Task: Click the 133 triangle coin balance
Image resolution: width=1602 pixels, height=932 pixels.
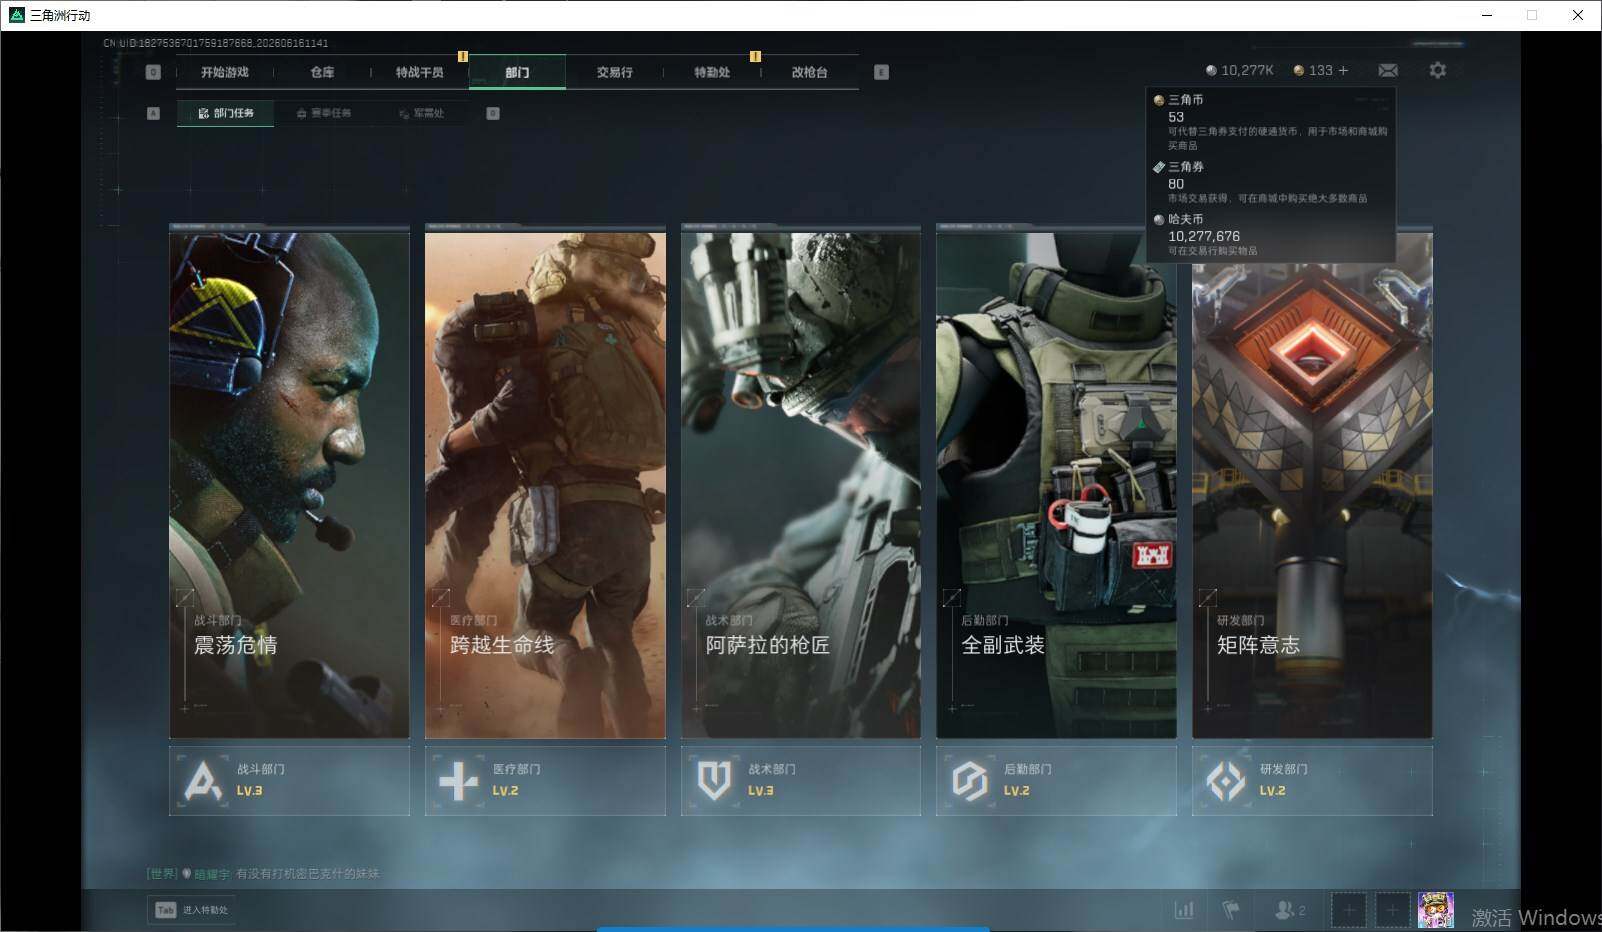Action: click(x=1313, y=70)
